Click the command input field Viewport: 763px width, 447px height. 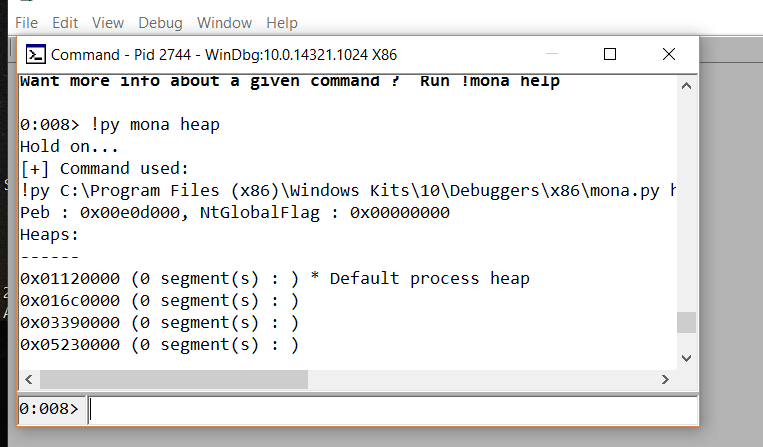(x=392, y=410)
